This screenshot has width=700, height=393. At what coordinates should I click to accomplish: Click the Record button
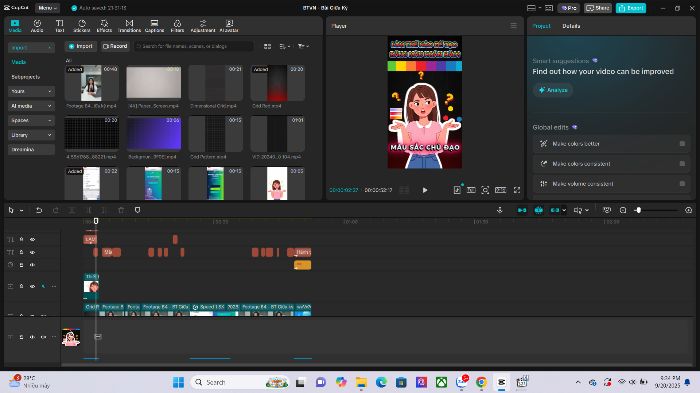tap(115, 46)
